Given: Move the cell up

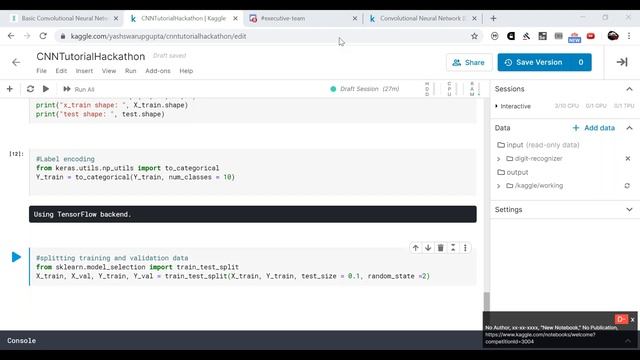Looking at the screenshot, I should (x=416, y=248).
